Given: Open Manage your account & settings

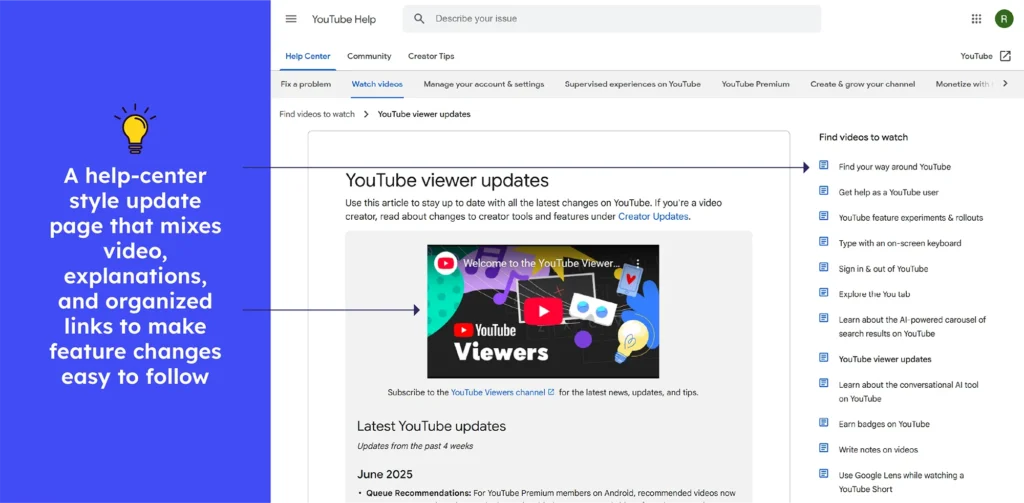Looking at the screenshot, I should point(483,84).
